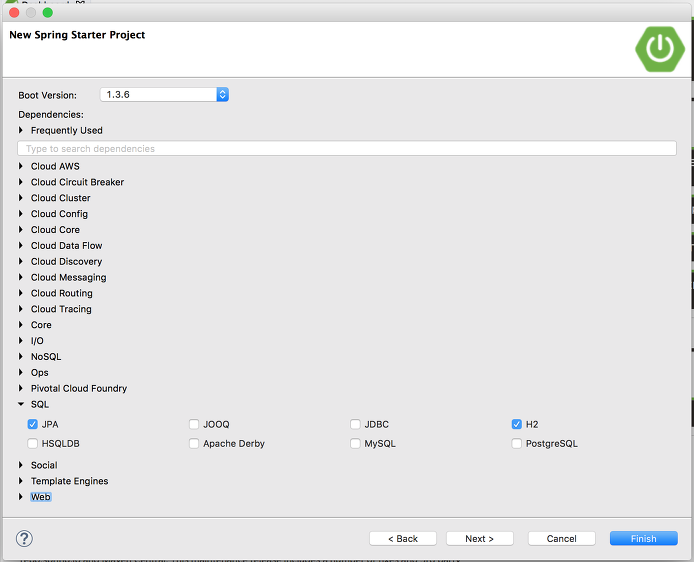The width and height of the screenshot is (694, 562).
Task: Enable the JOOQ checkbox
Action: point(194,424)
